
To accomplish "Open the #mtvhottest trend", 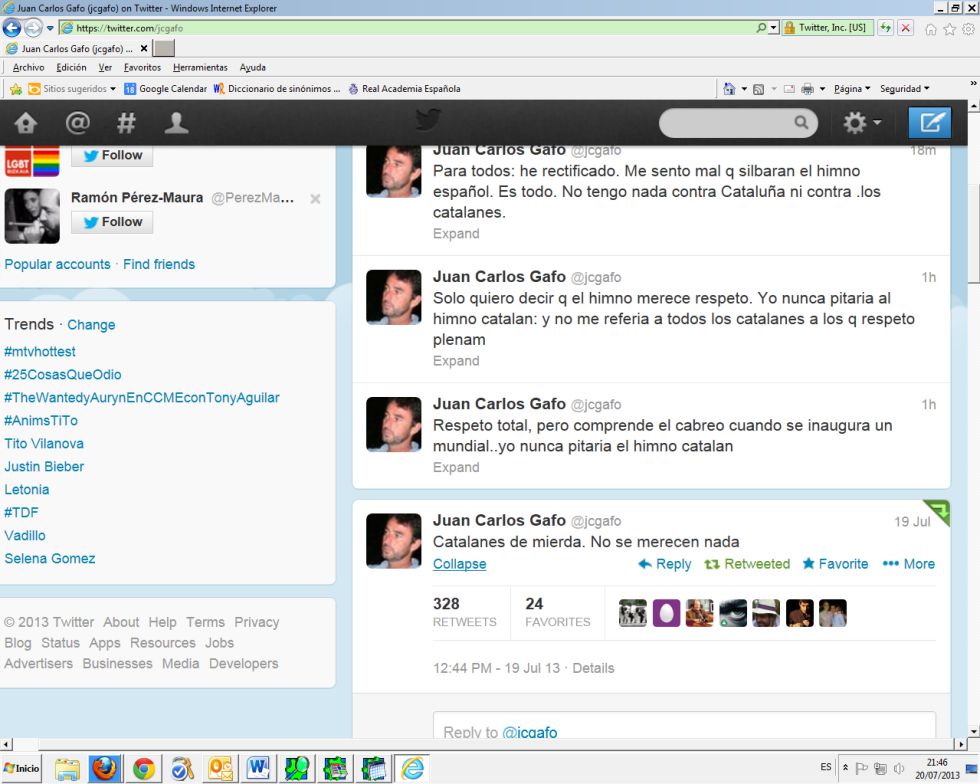I will 40,351.
